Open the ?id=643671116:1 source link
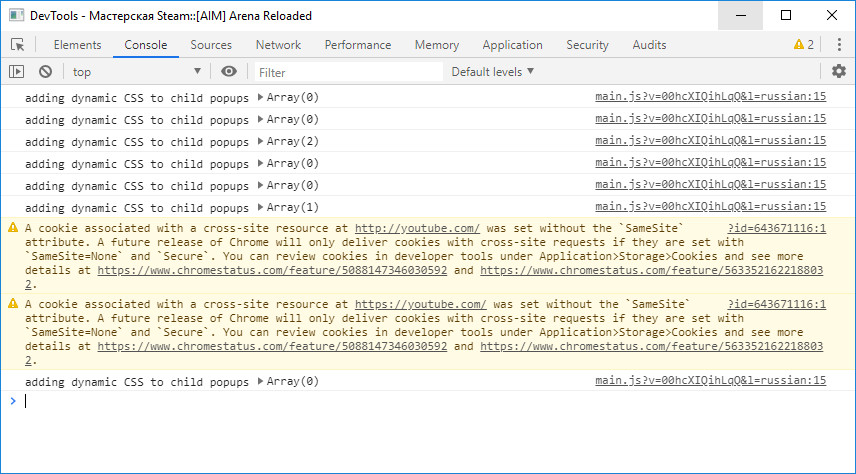The height and width of the screenshot is (474, 856). click(776, 228)
